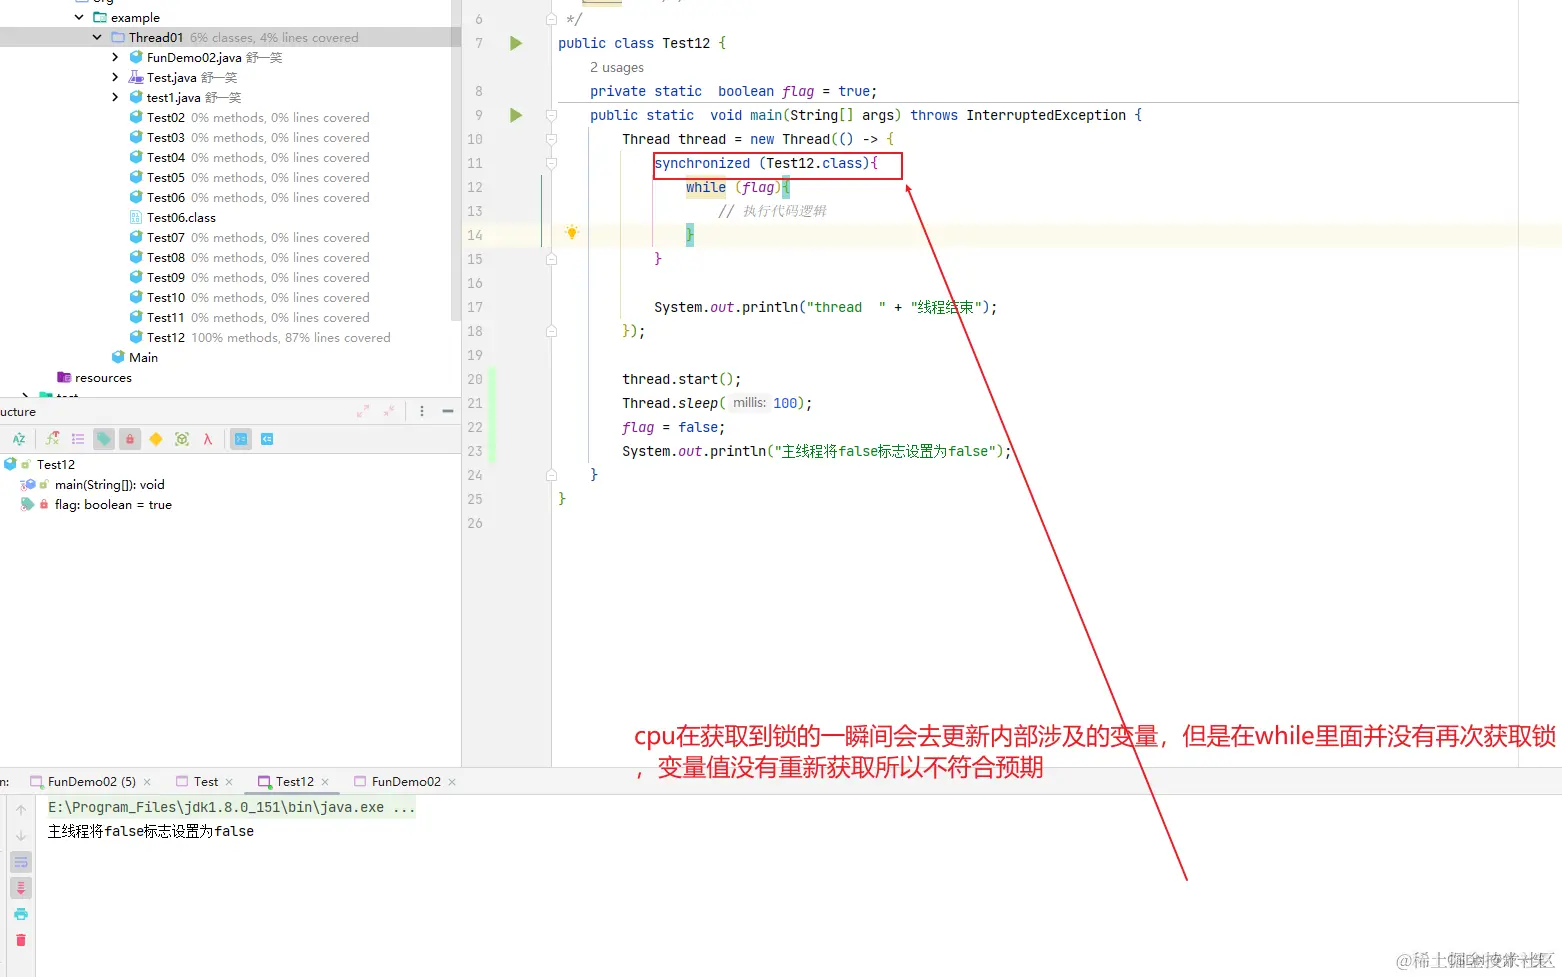Click the java.exe command line

pyautogui.click(x=231, y=807)
